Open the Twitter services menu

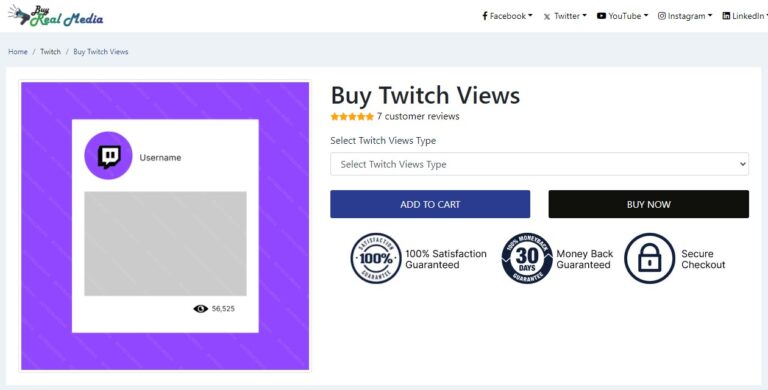coord(565,16)
